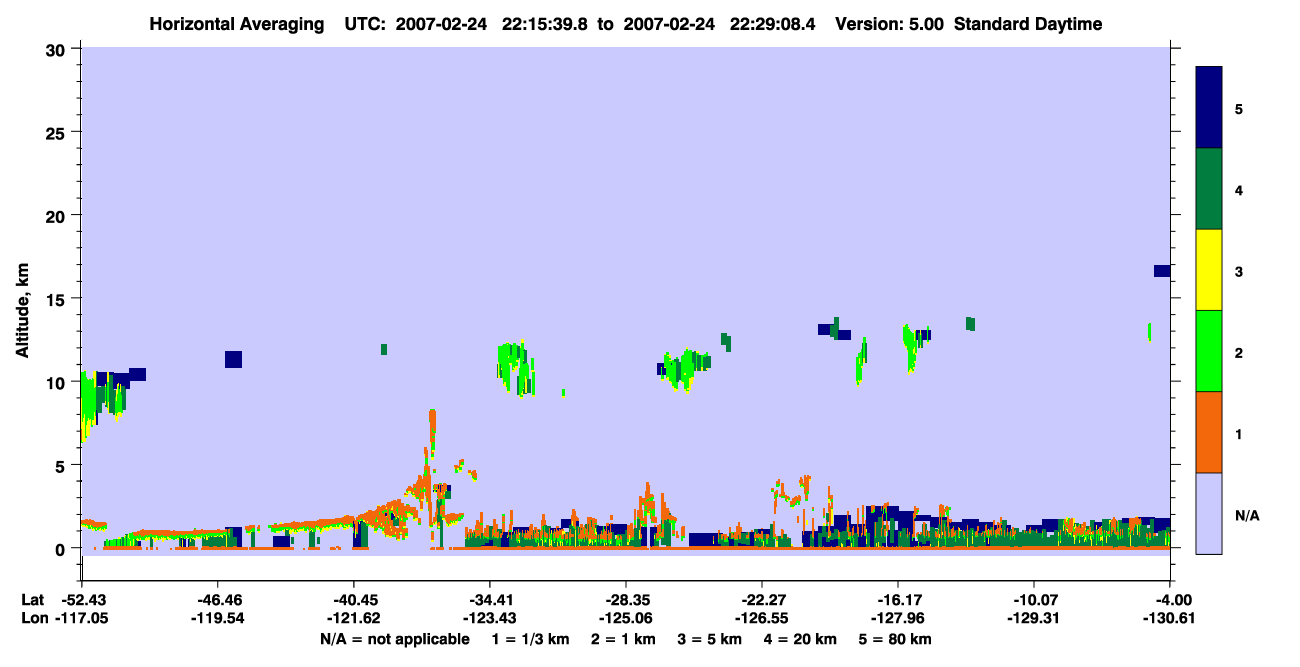1300x667 pixels.
Task: Click longitude value '-127.96'
Action: pyautogui.click(x=898, y=619)
